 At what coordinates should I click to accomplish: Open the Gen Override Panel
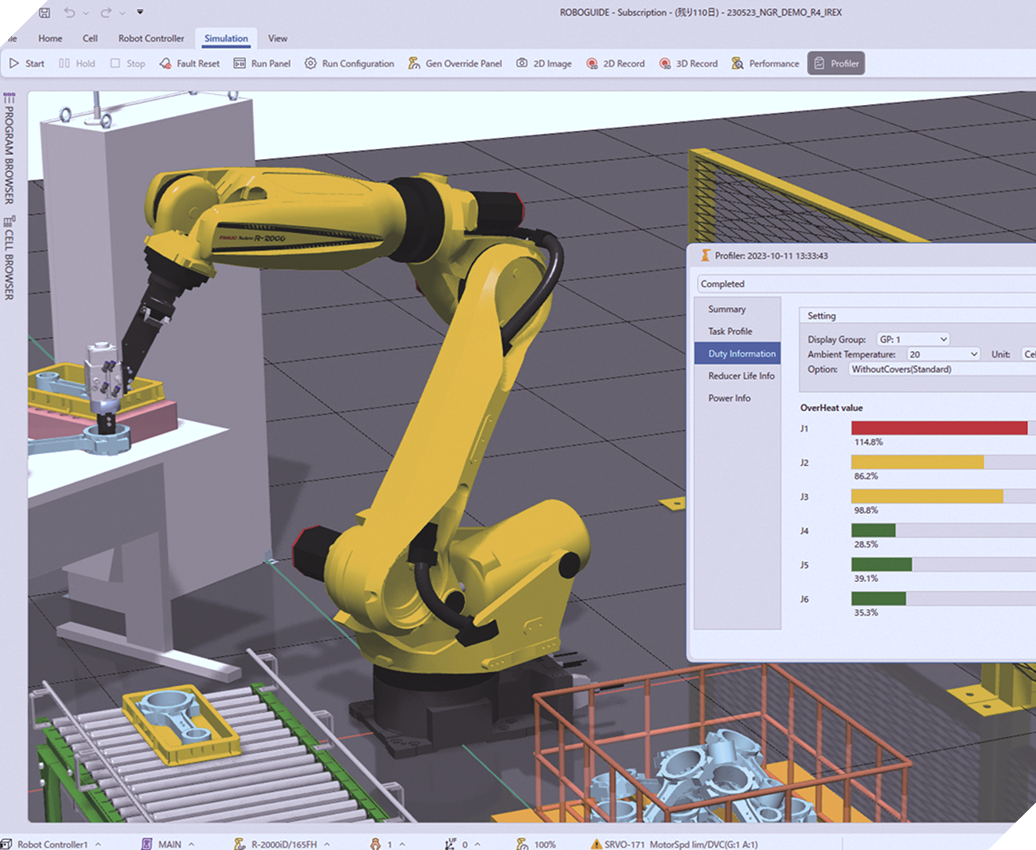point(455,63)
